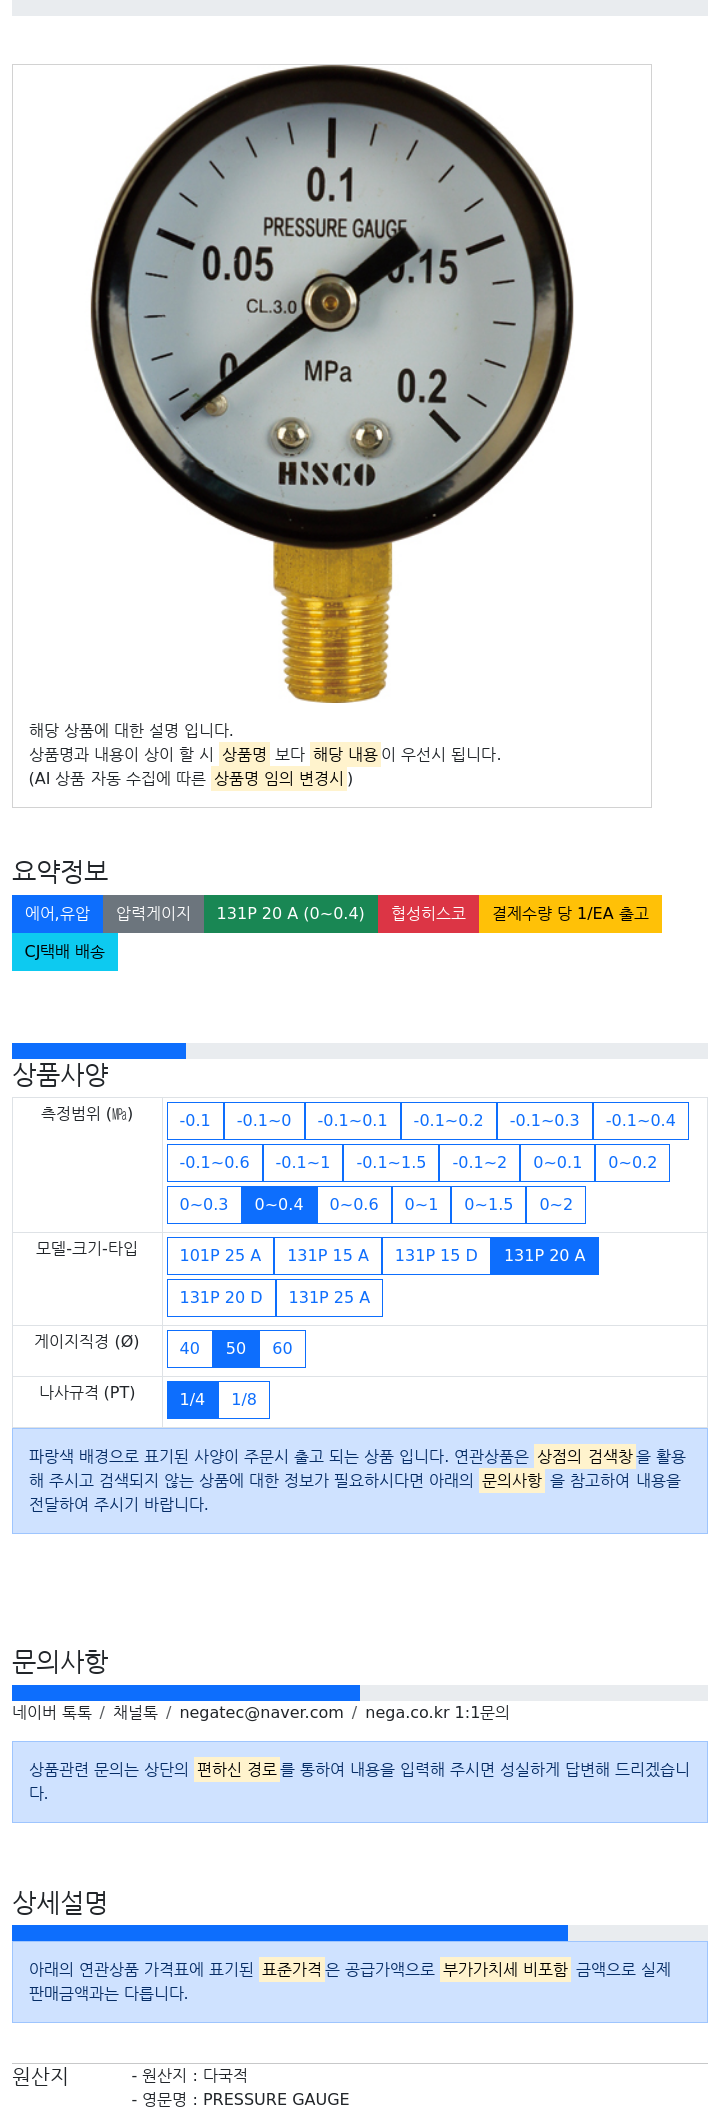The height and width of the screenshot is (2112, 720).
Task: Click the 131P 20 A (0~0.4) green tag
Action: click(x=291, y=913)
